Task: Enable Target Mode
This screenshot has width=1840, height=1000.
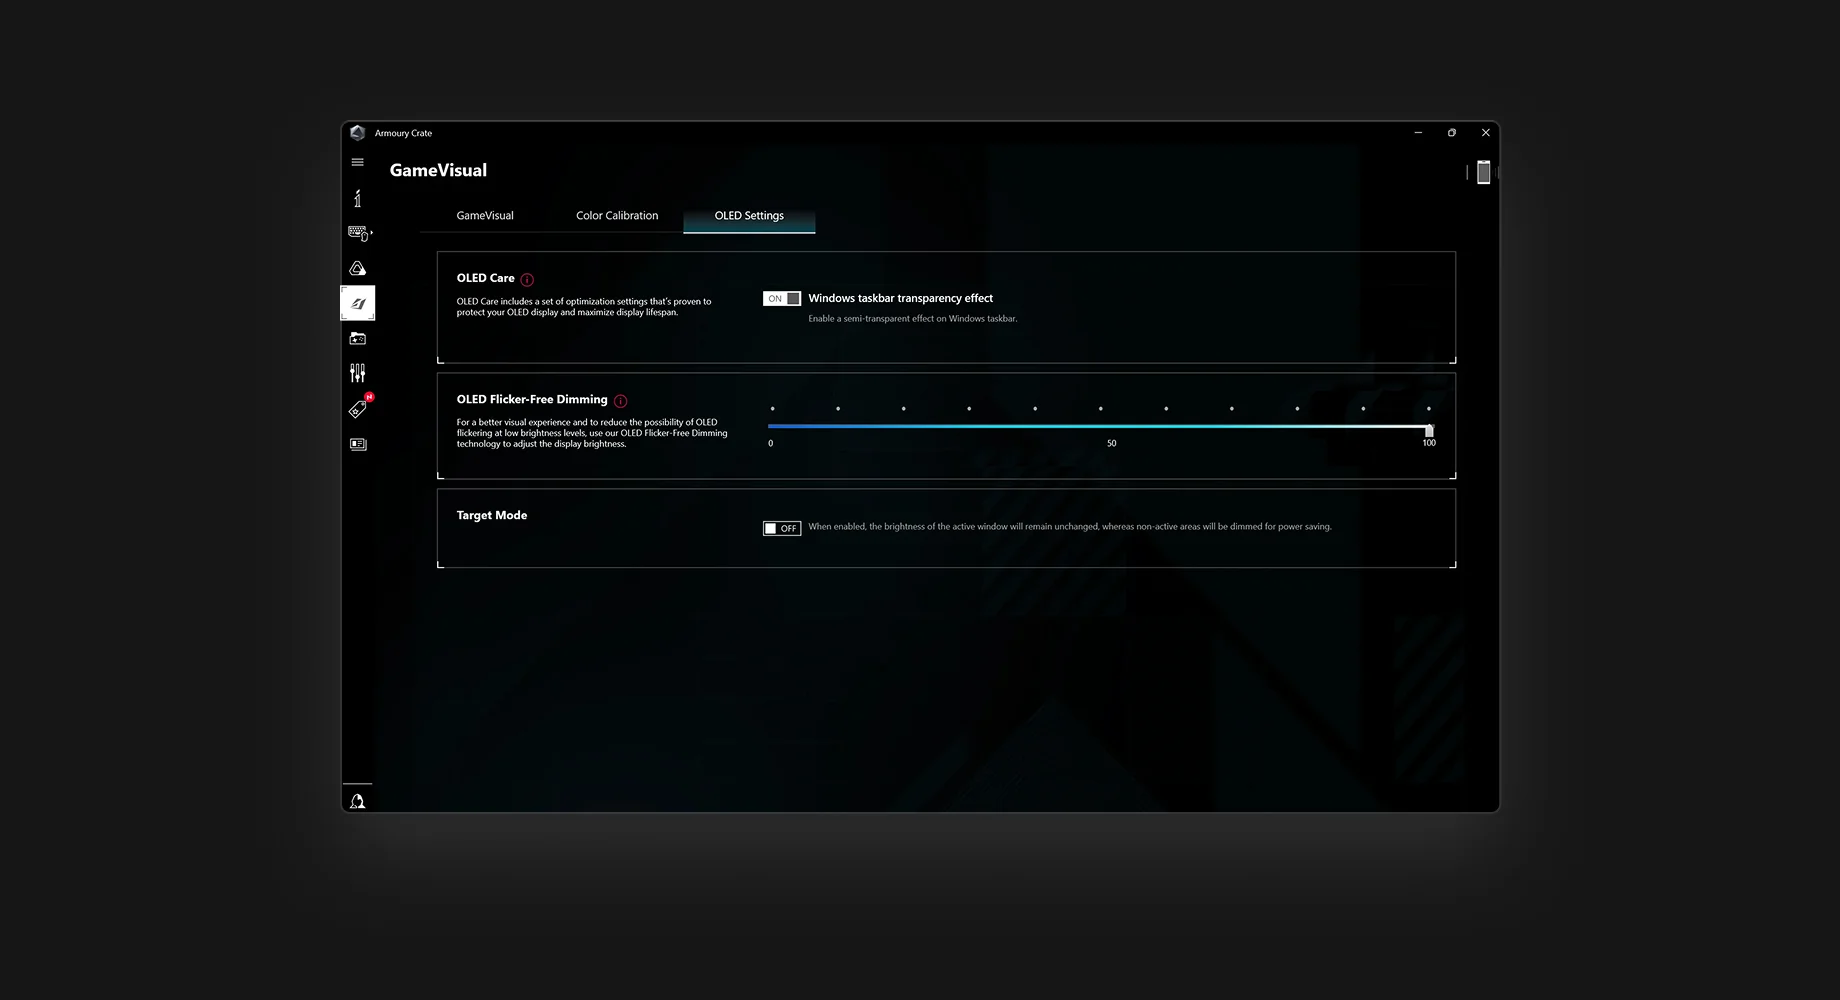Action: [x=782, y=528]
